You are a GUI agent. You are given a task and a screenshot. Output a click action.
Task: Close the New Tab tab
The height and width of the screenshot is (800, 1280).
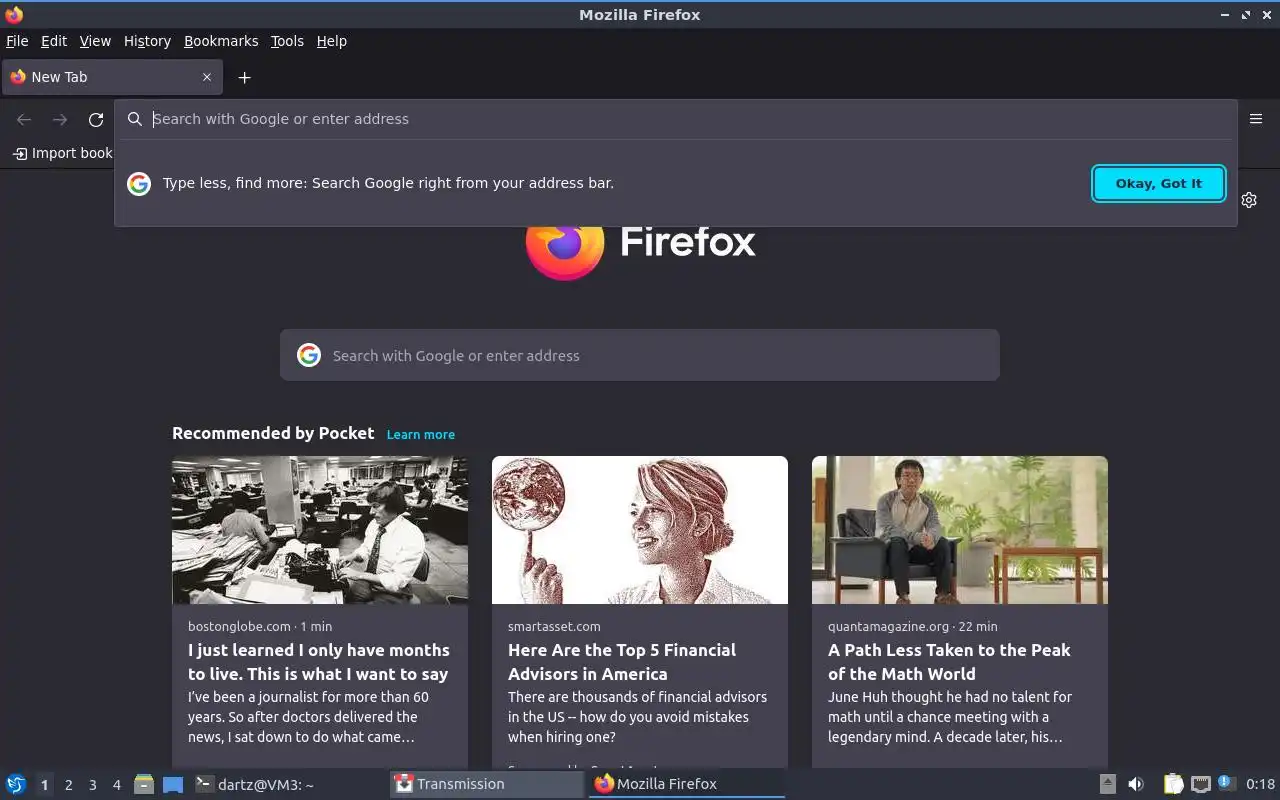pos(207,77)
